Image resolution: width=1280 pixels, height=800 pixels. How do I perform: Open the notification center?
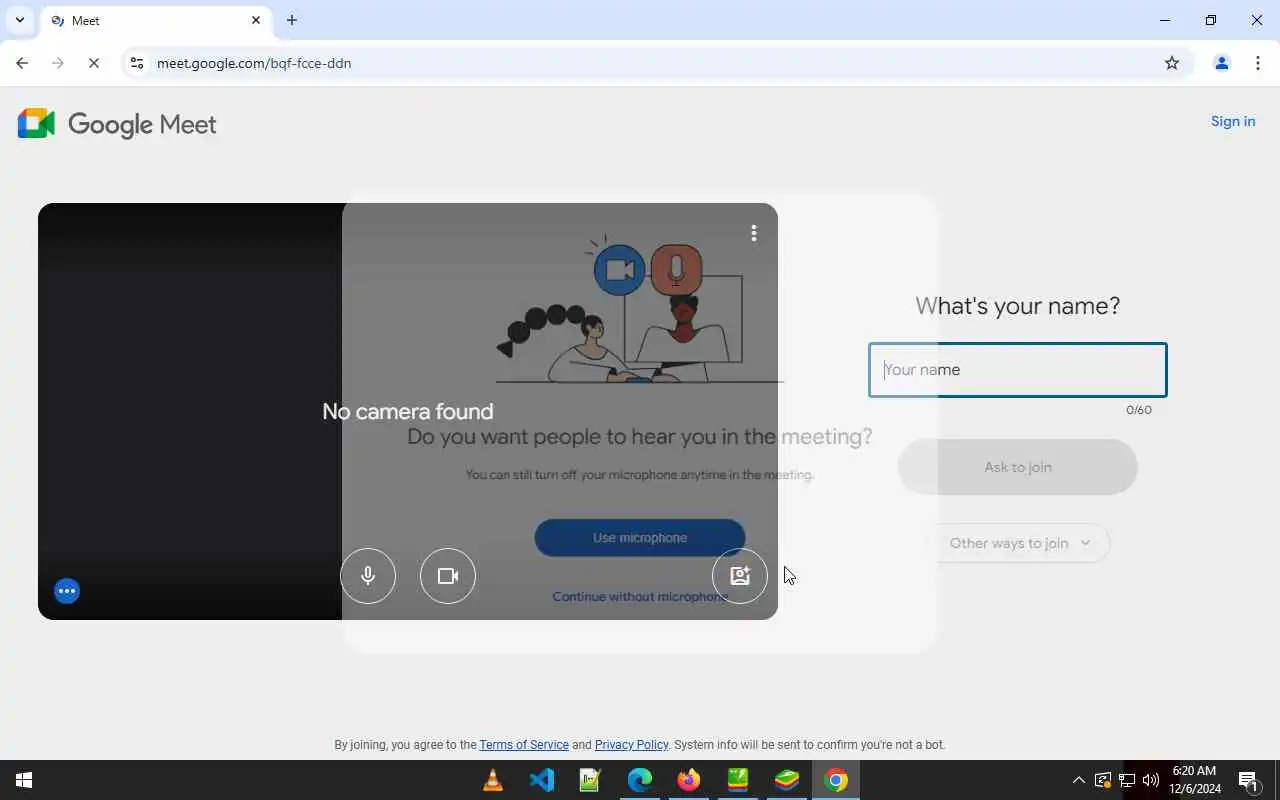1248,780
